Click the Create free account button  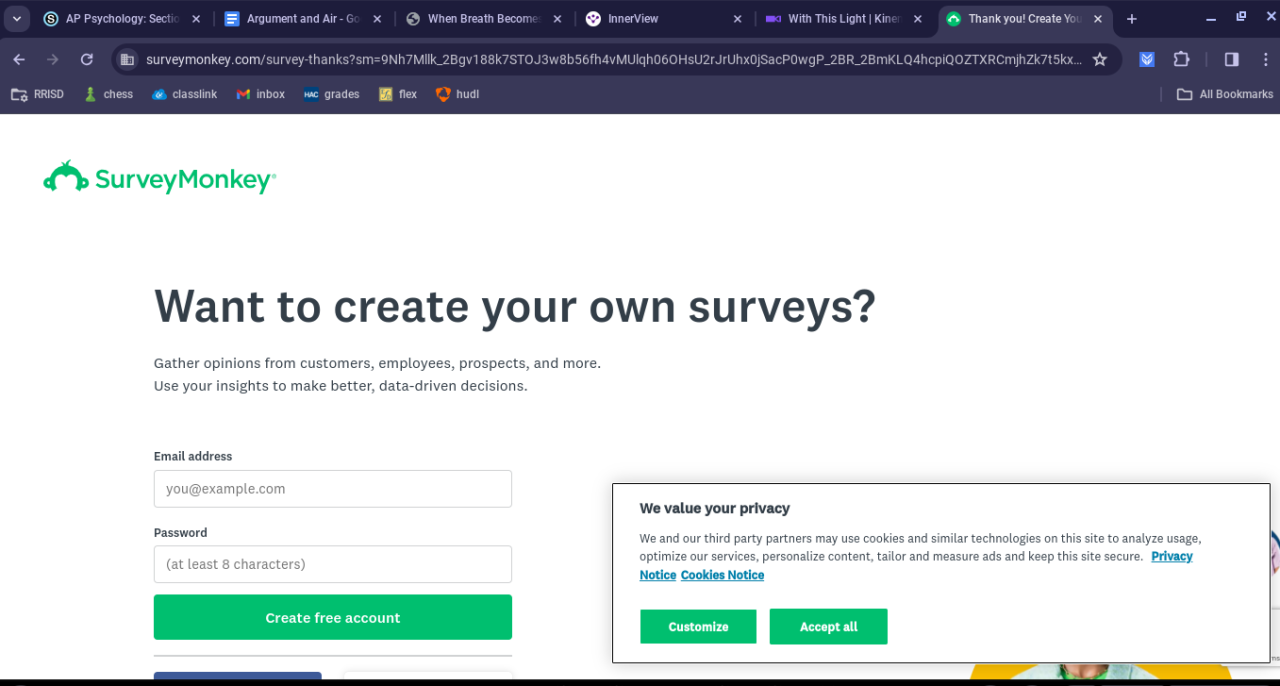[x=332, y=618]
